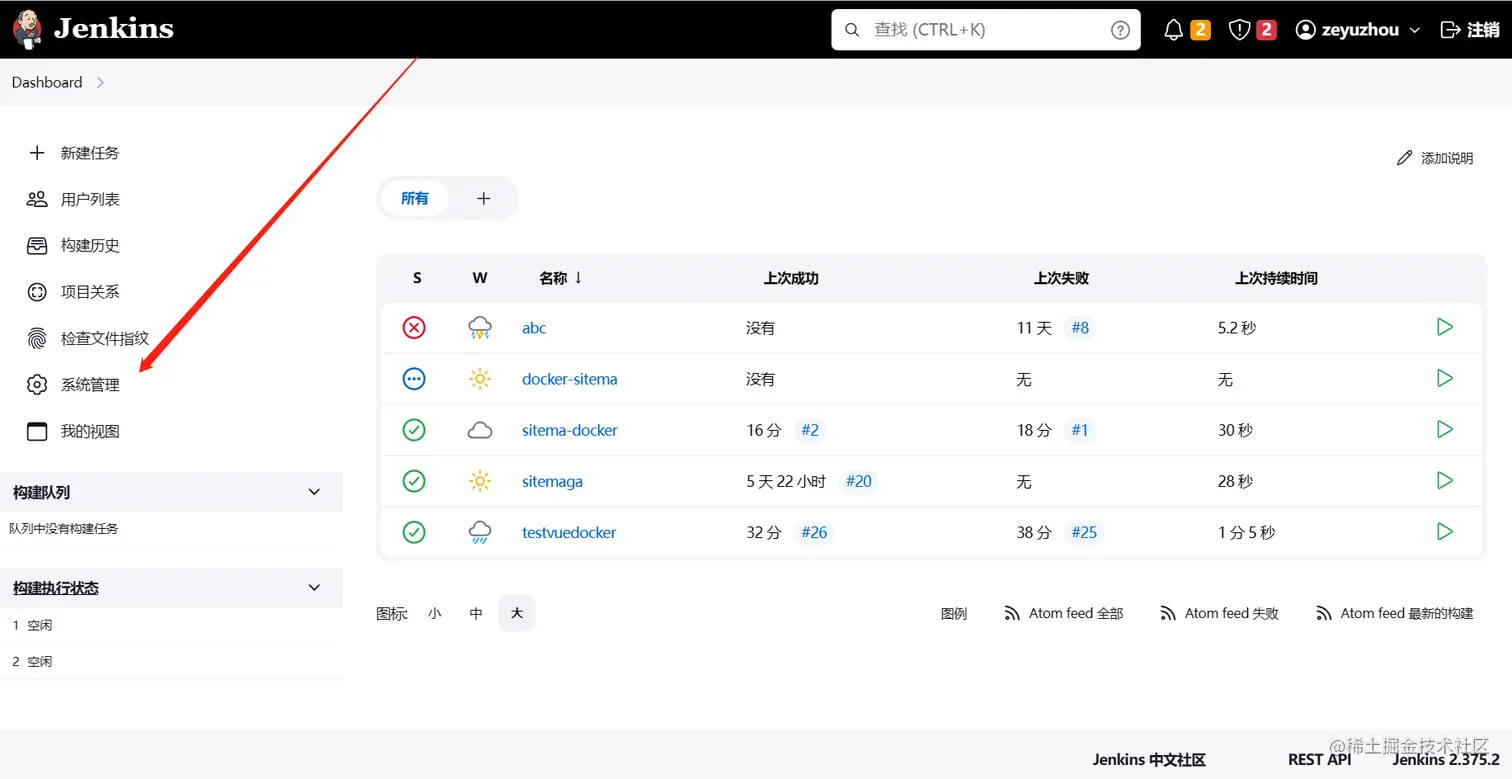Open 检查文件指纹 in the sidebar
Image resolution: width=1512 pixels, height=779 pixels.
(x=88, y=338)
